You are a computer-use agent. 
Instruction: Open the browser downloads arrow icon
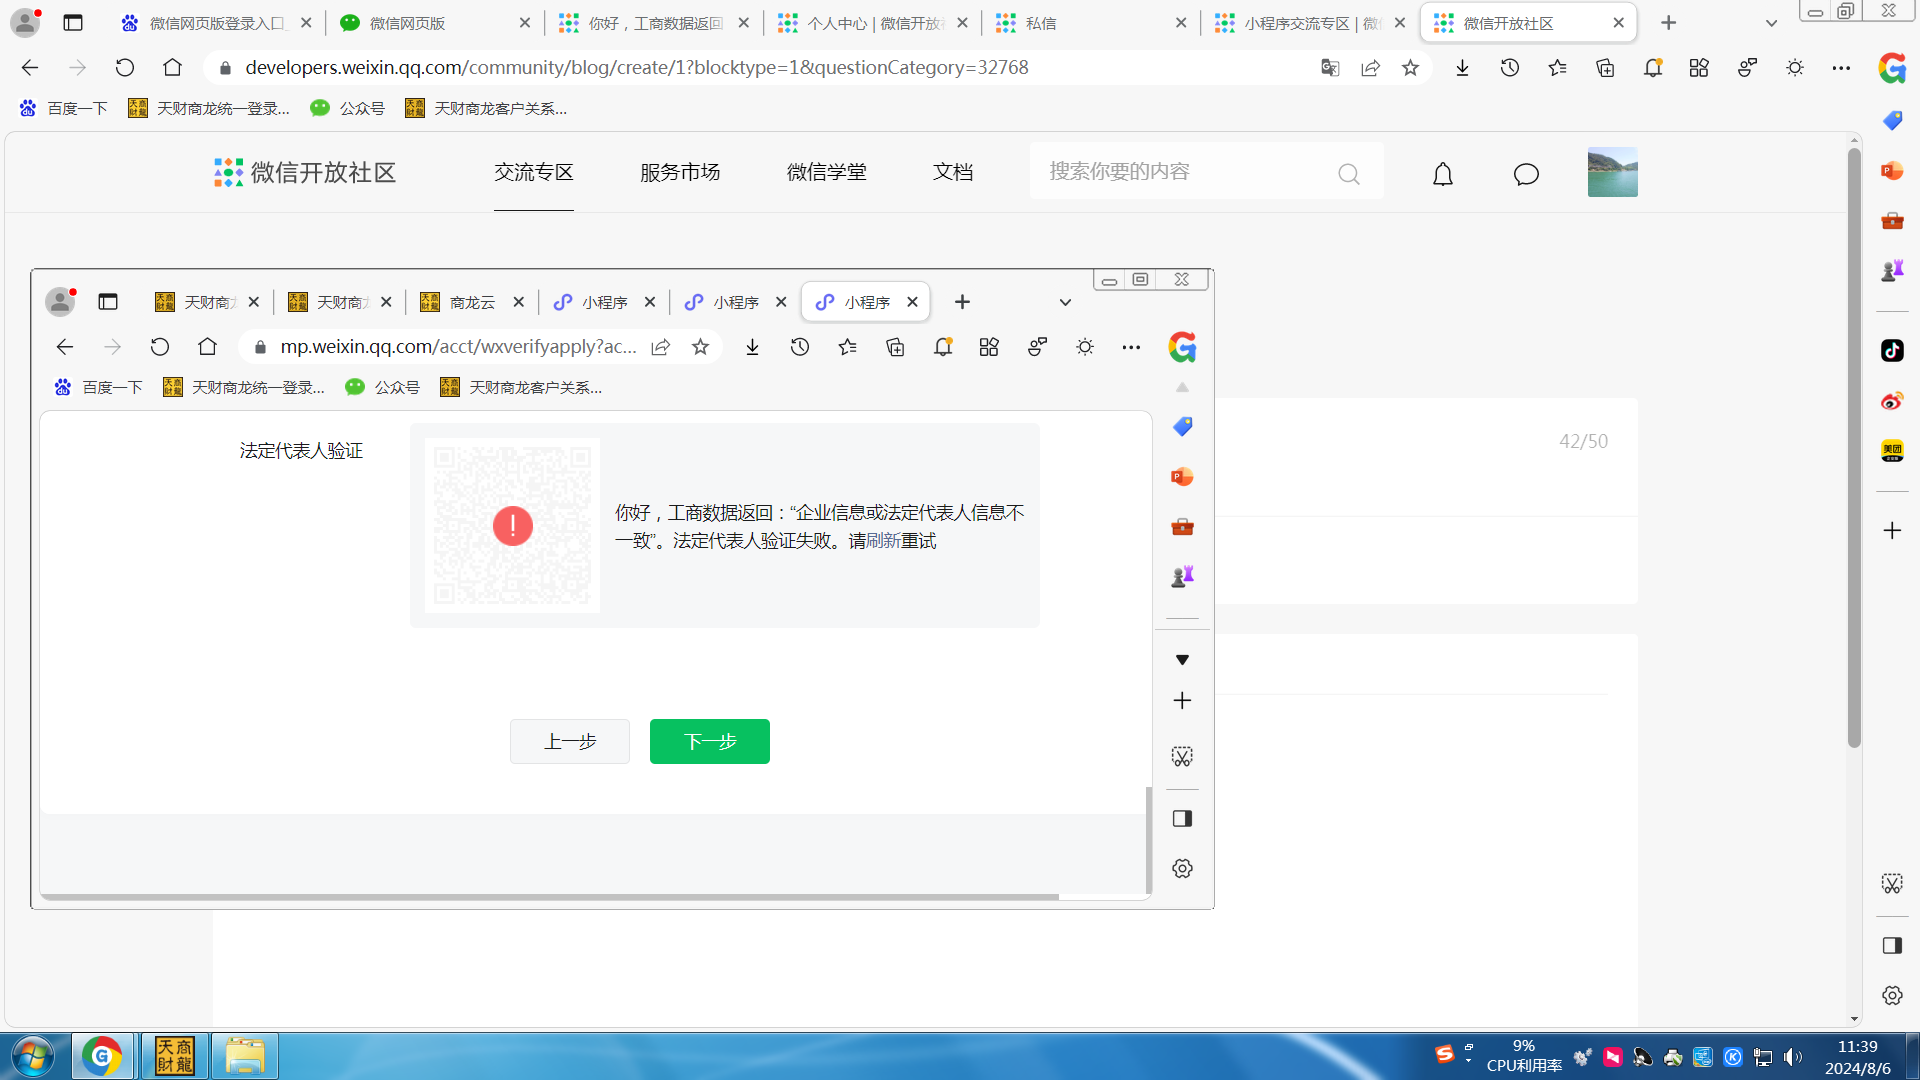[x=1462, y=68]
